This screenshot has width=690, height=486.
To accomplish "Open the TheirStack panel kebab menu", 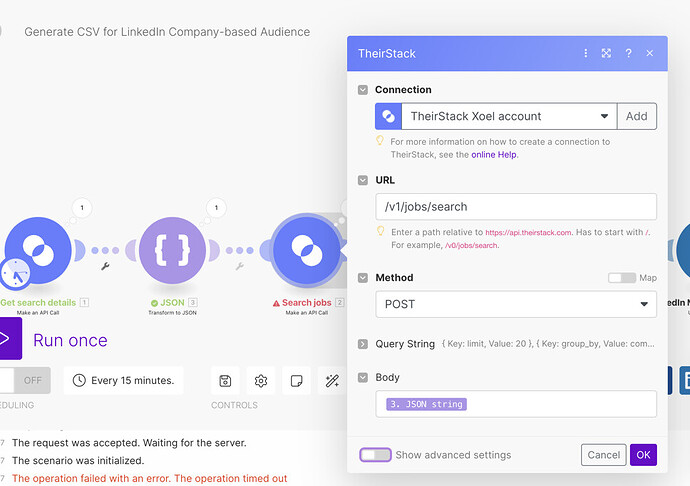I will (x=585, y=53).
